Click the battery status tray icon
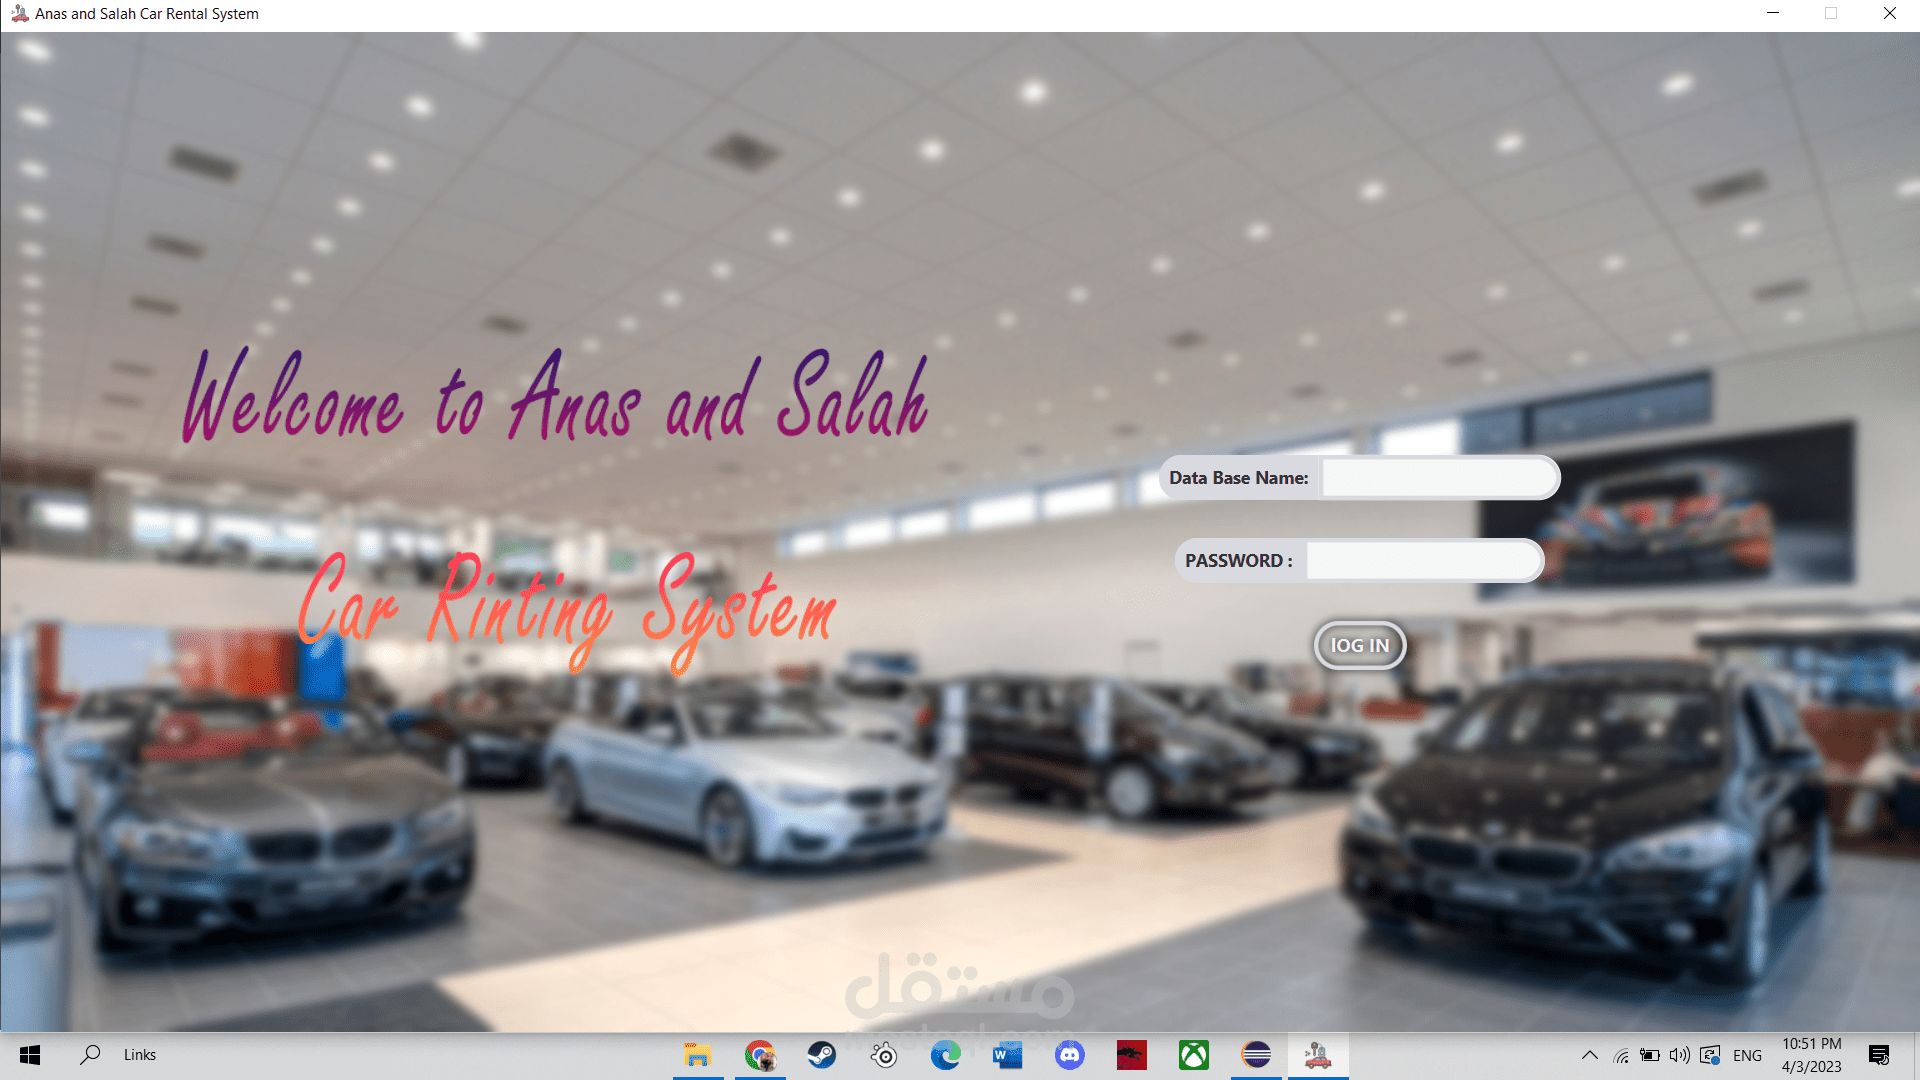This screenshot has width=1920, height=1080. (1650, 1055)
